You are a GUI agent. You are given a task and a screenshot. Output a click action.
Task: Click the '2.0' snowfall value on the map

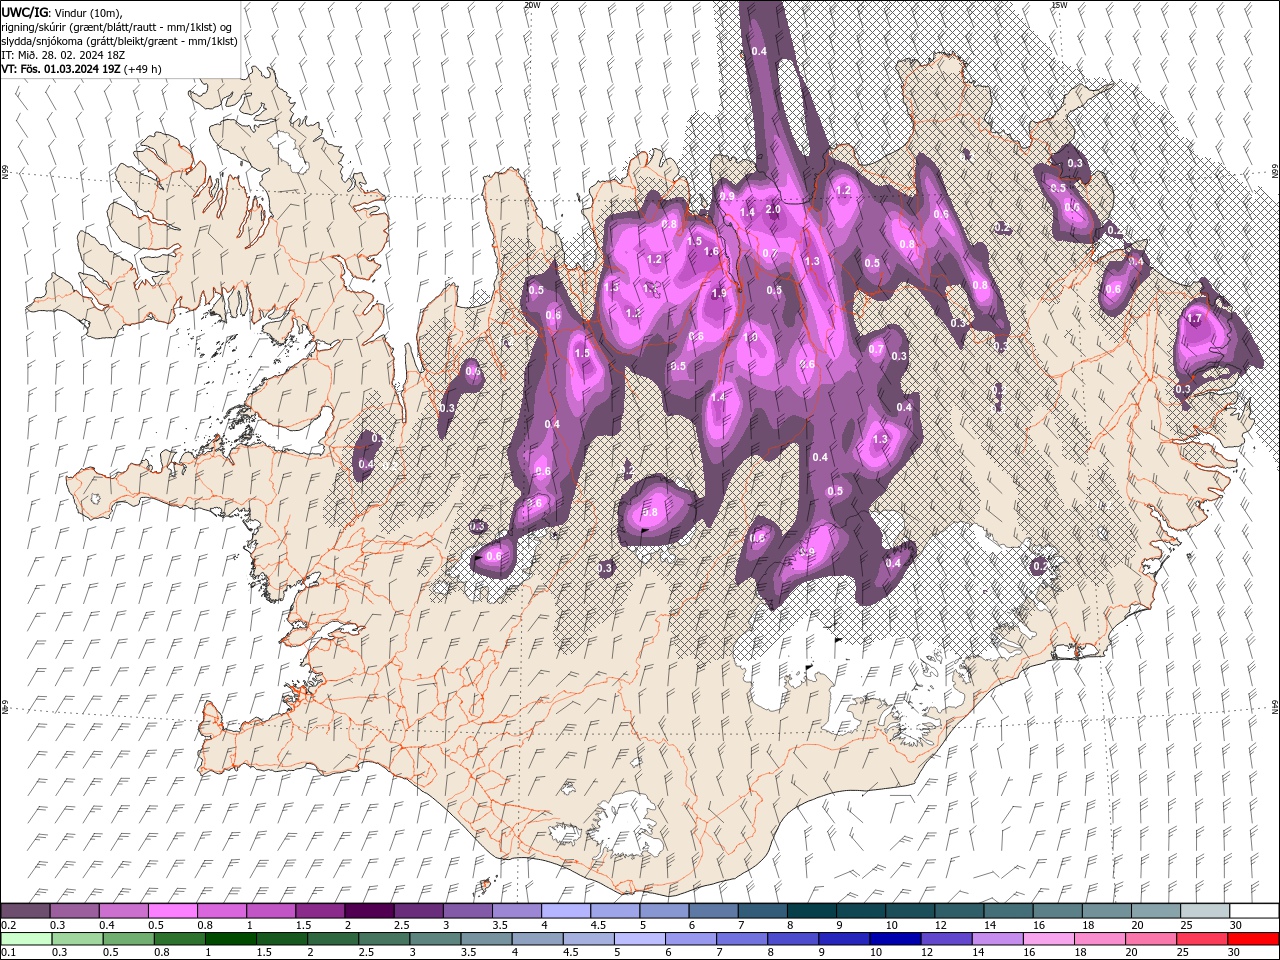point(772,210)
